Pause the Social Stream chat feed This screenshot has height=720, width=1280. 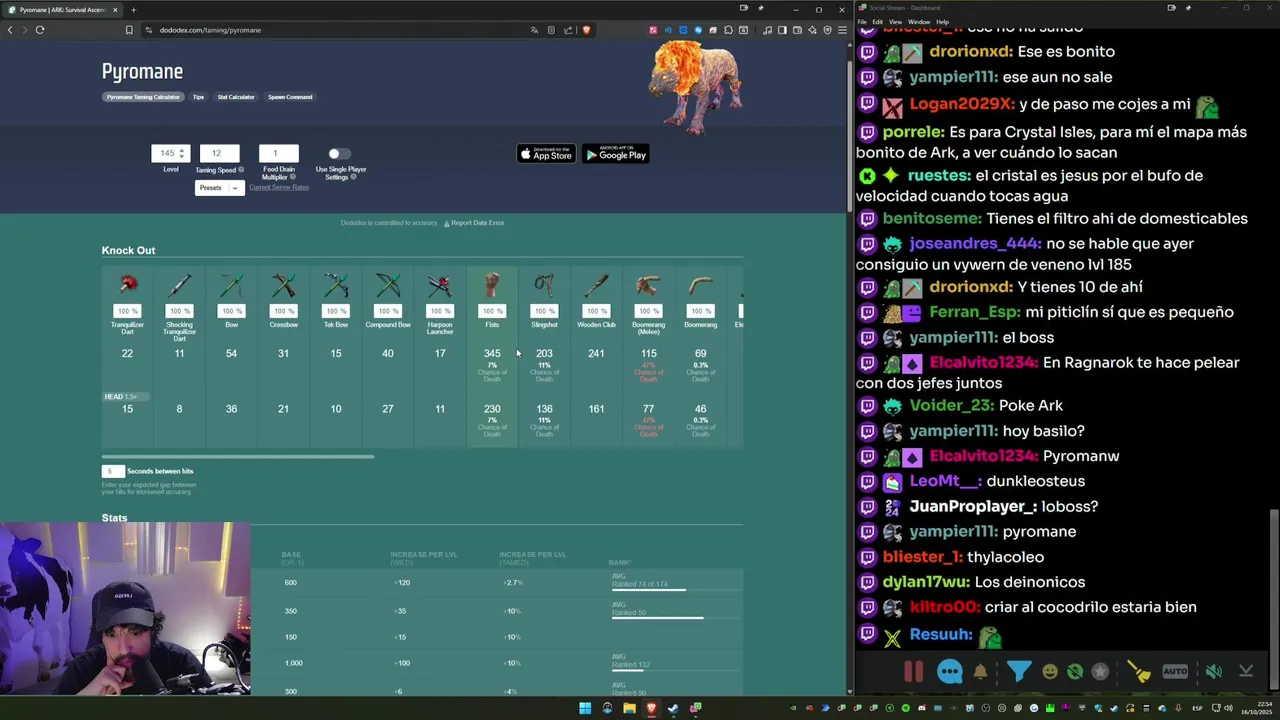point(914,672)
